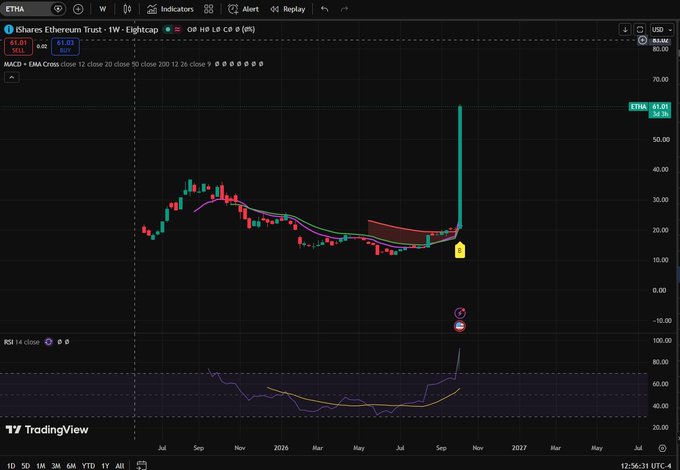The height and width of the screenshot is (470, 680).
Task: Select the 1Y time range
Action: (x=105, y=466)
